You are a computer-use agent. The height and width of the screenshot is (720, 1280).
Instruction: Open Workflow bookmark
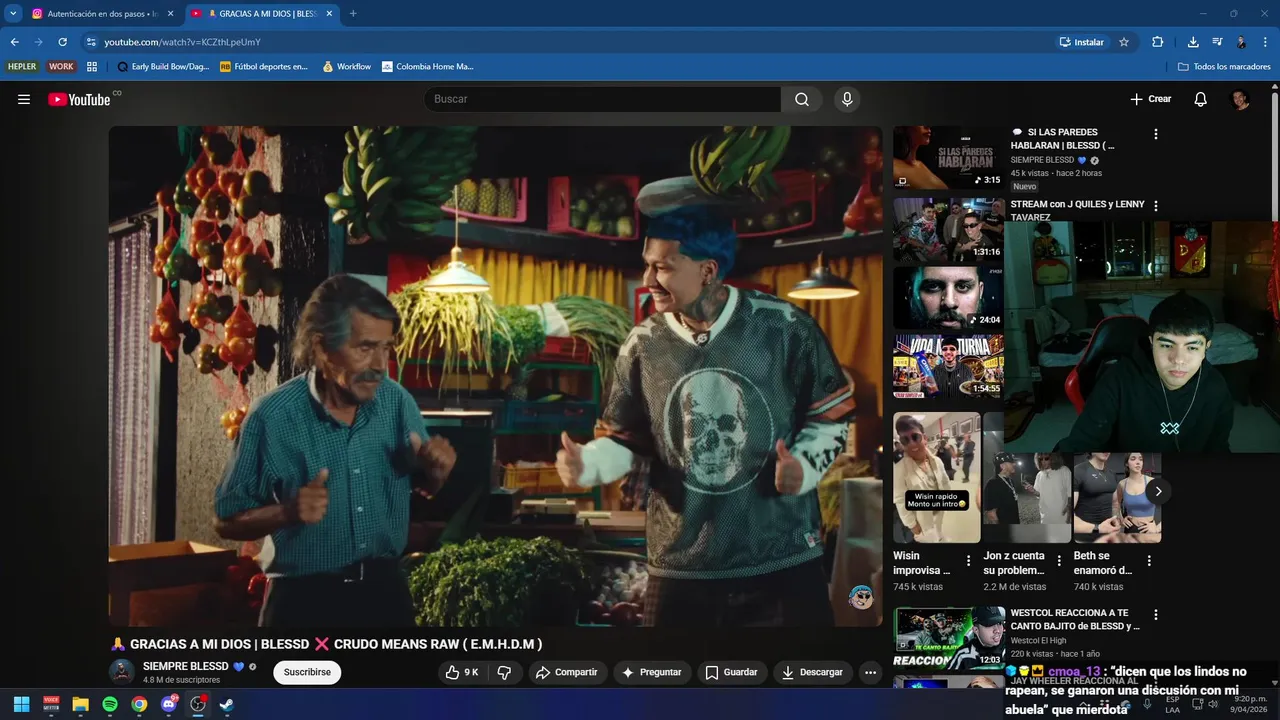pos(346,67)
